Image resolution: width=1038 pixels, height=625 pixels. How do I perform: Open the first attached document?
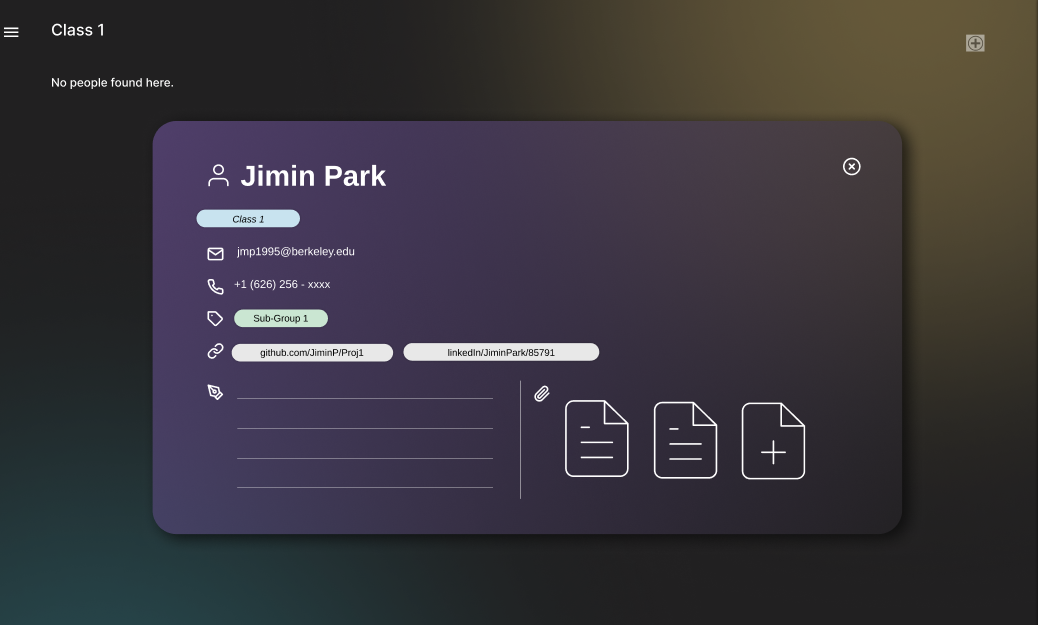tap(596, 439)
